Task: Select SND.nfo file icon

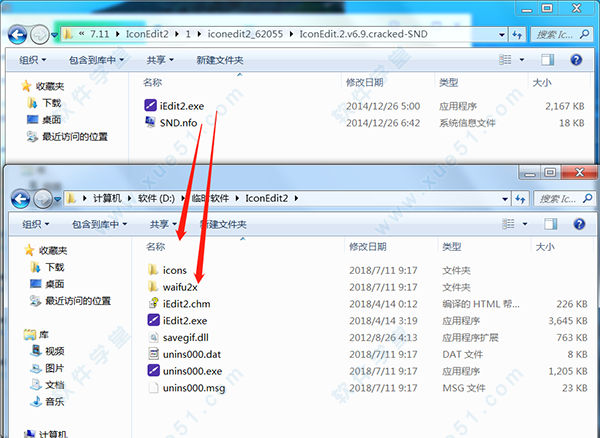Action: click(x=150, y=122)
